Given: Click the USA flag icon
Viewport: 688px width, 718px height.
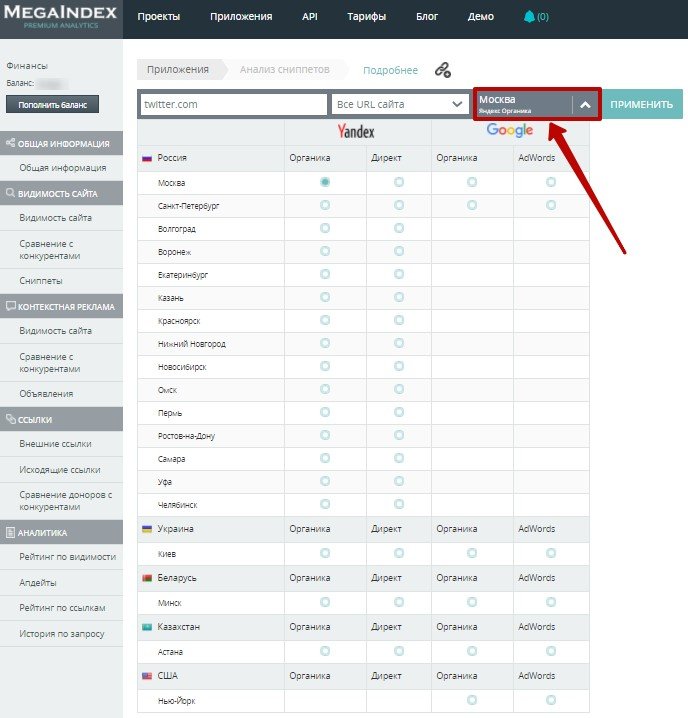Looking at the screenshot, I should pyautogui.click(x=146, y=676).
